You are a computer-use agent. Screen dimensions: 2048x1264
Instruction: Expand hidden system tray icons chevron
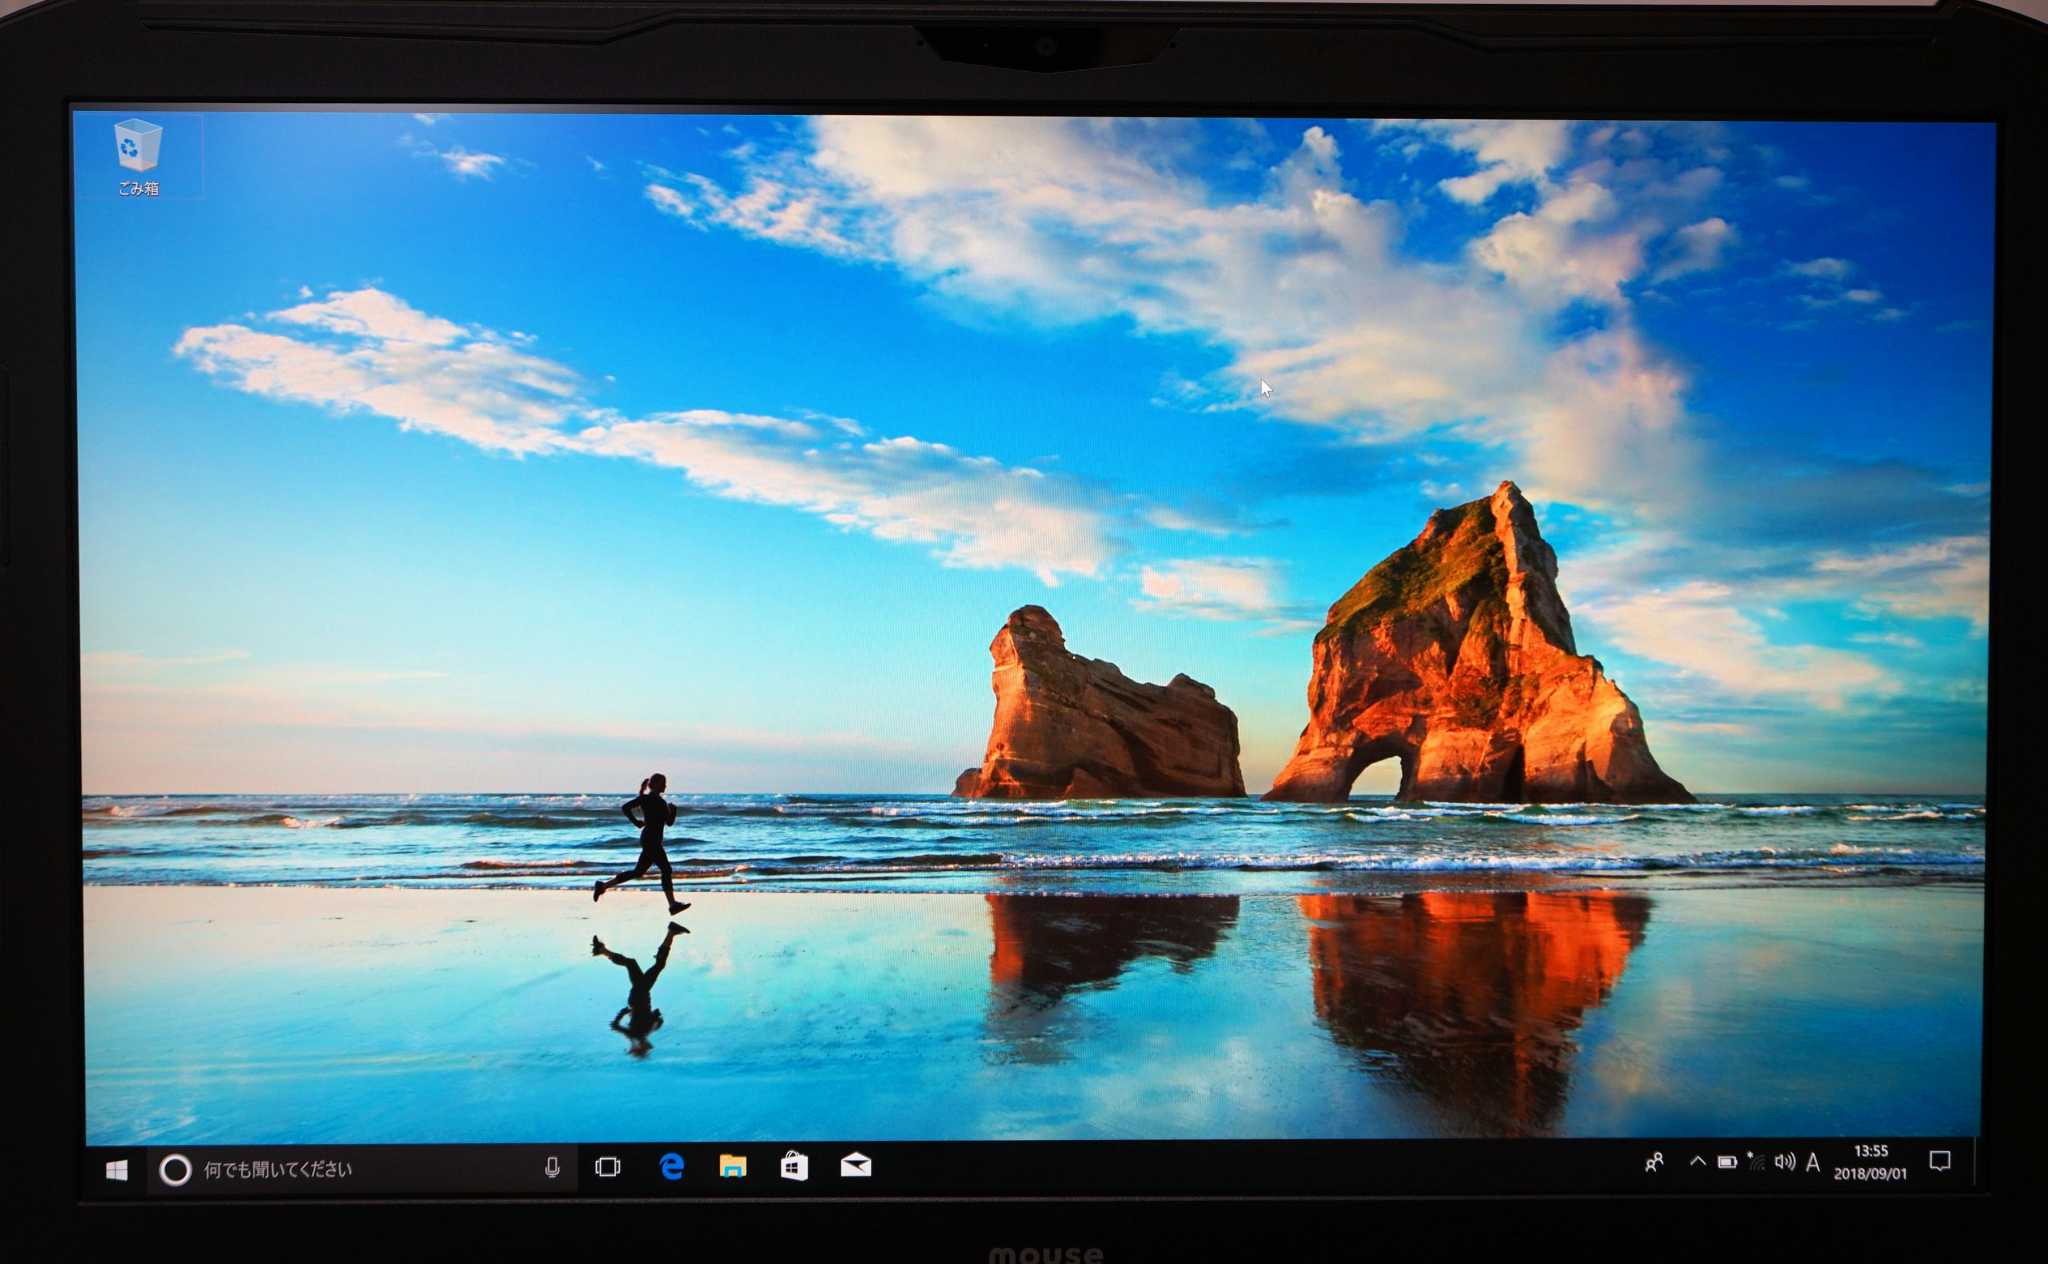pos(1697,1162)
